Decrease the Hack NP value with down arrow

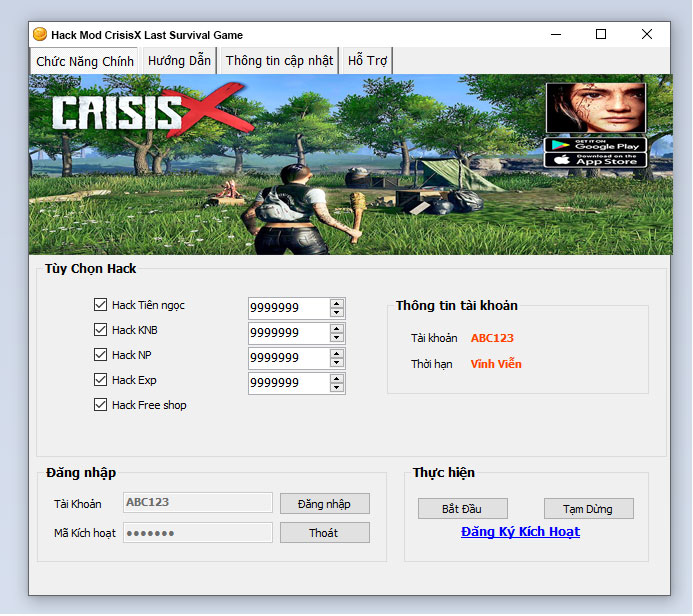tap(337, 363)
